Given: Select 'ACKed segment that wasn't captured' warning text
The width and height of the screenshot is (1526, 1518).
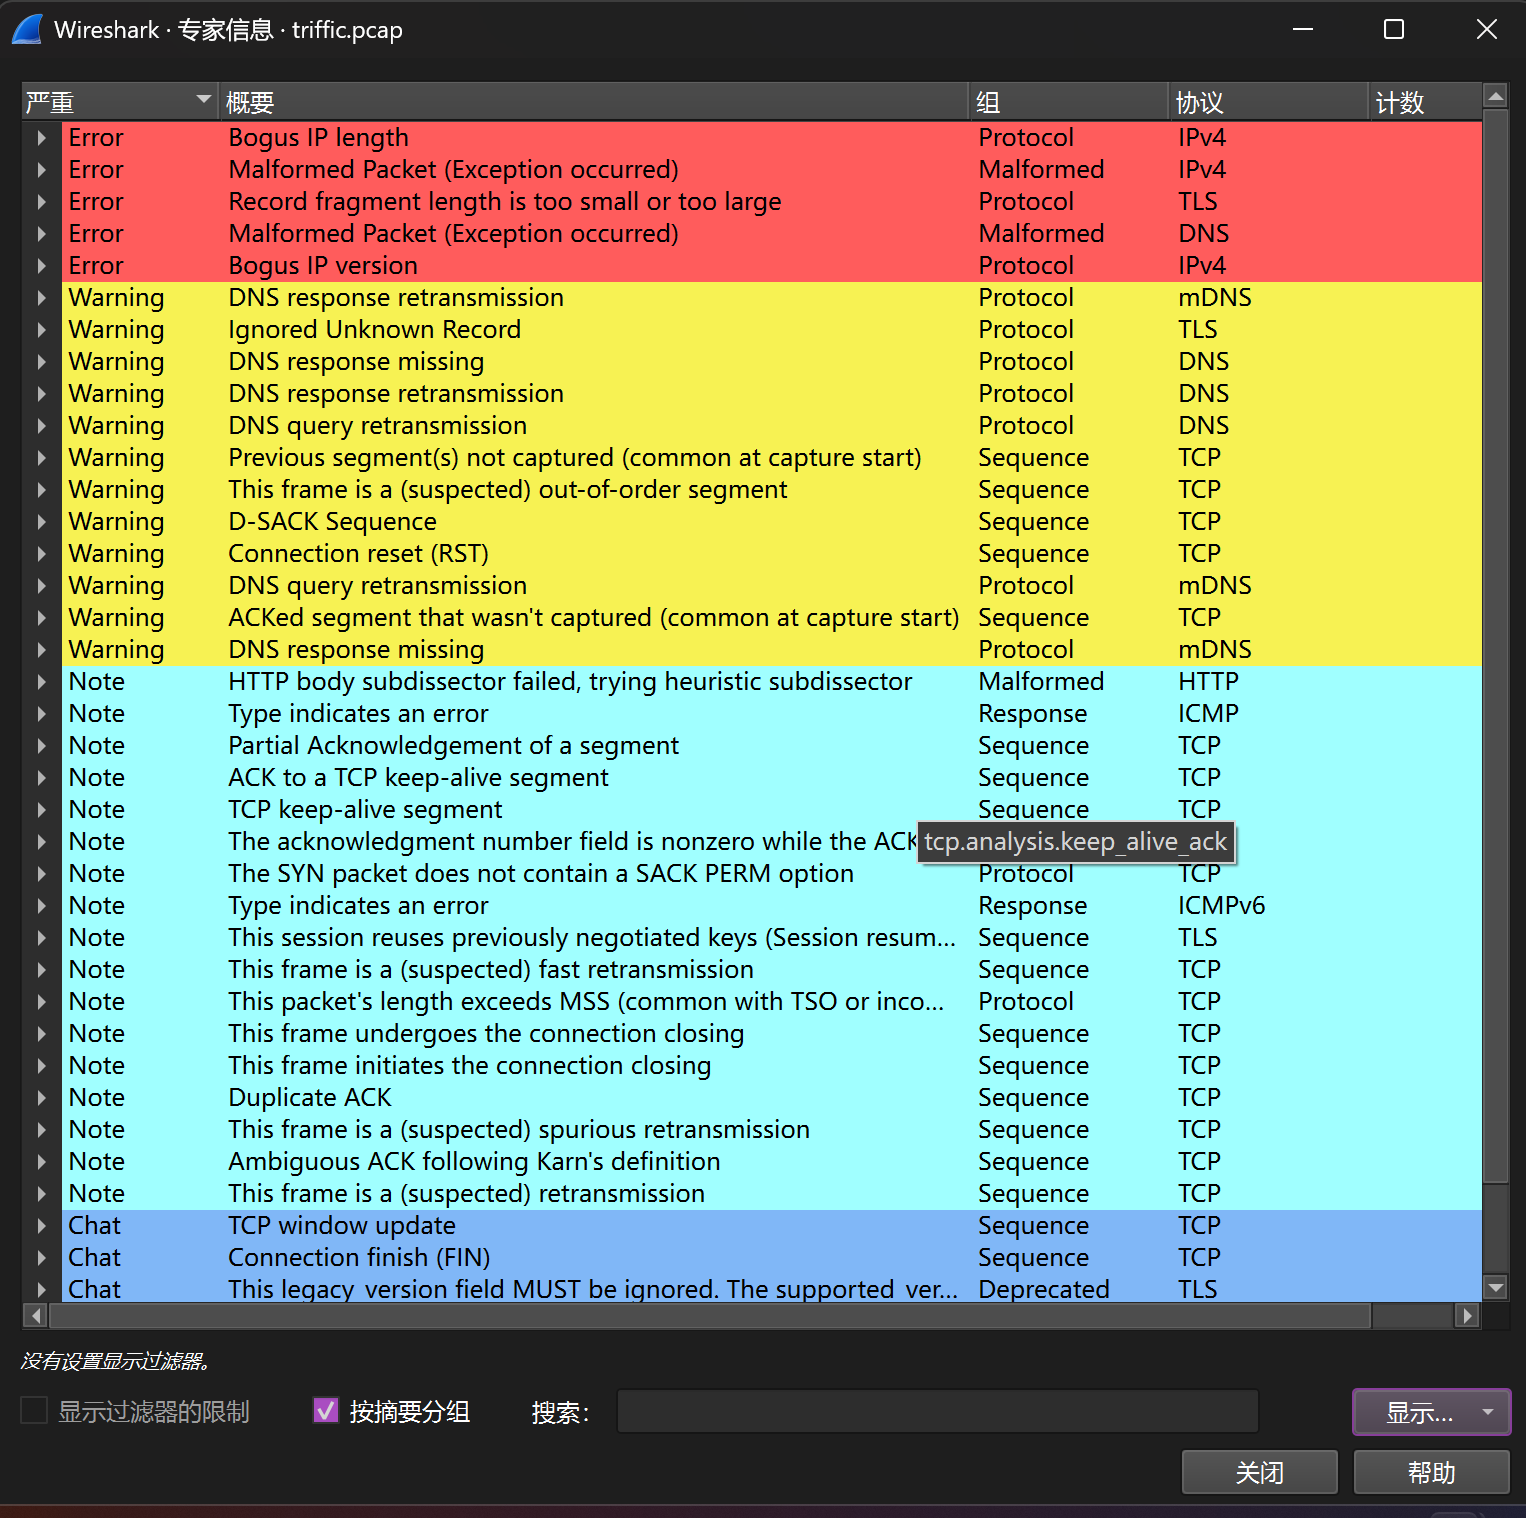Looking at the screenshot, I should [x=594, y=618].
